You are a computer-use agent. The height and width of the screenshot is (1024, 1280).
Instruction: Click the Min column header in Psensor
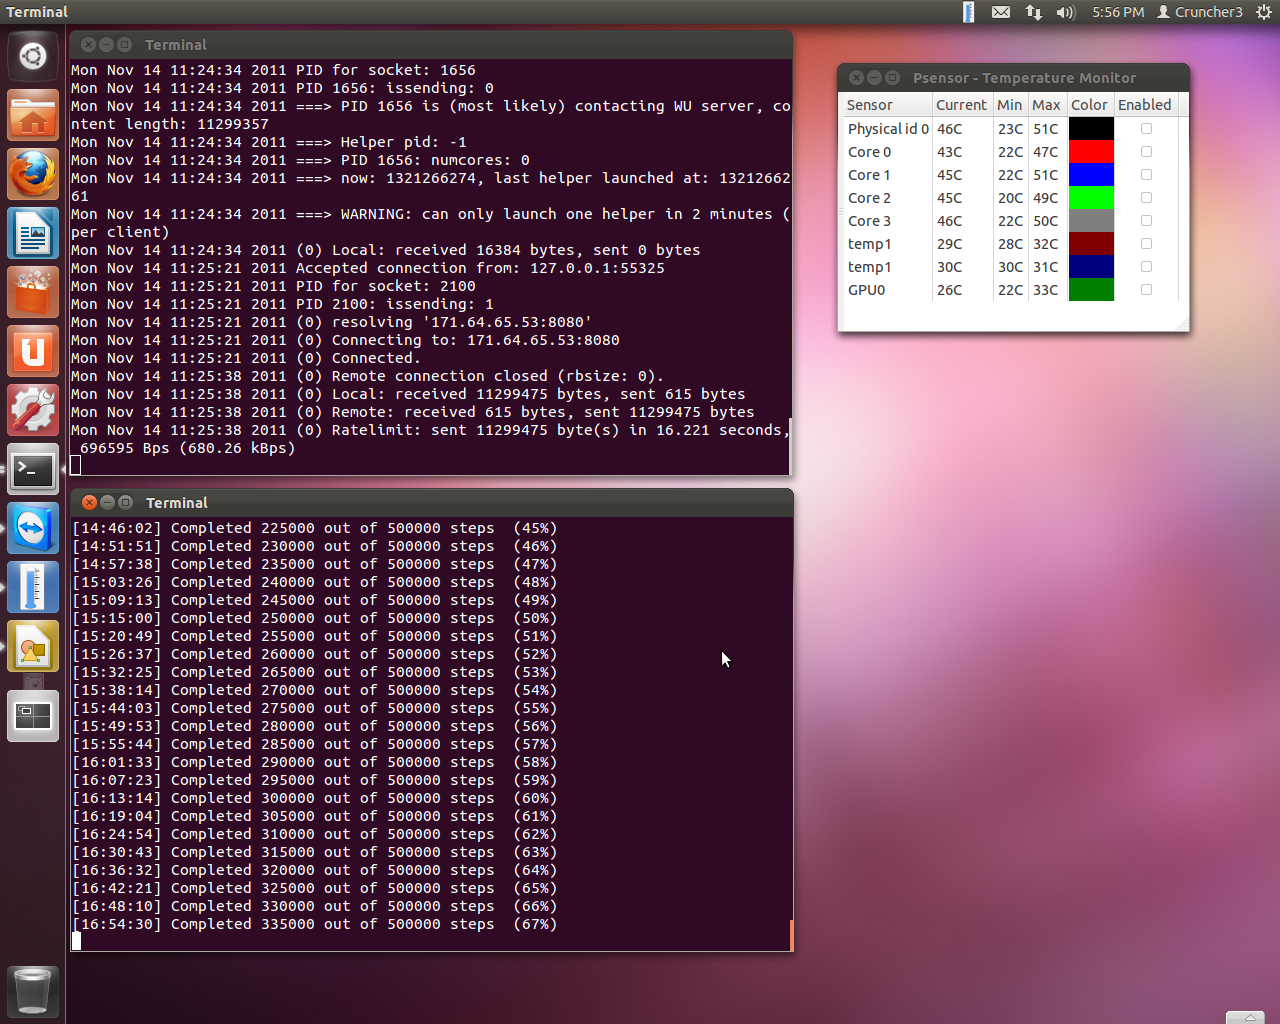click(1009, 105)
